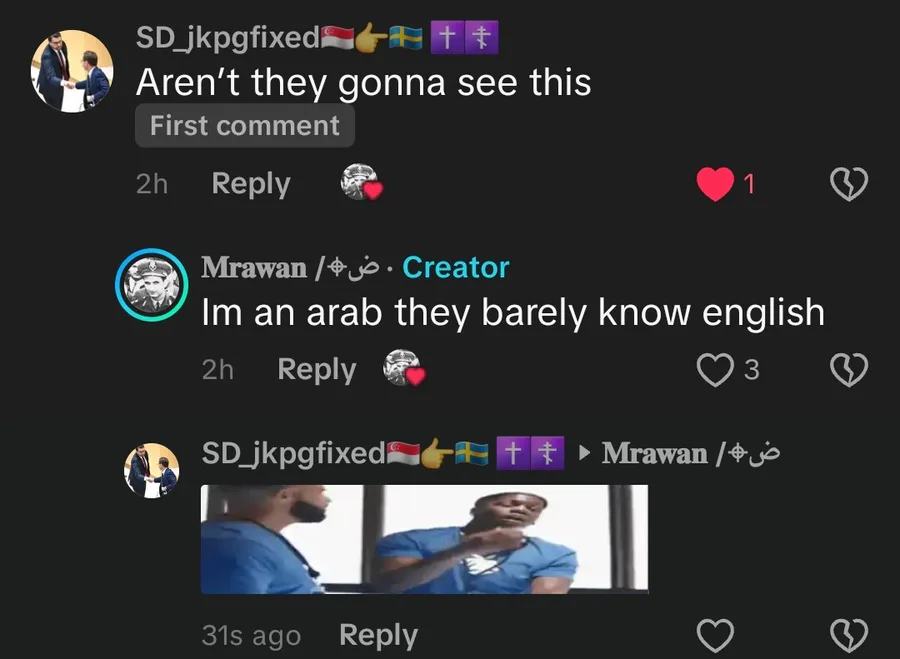
Task: View the creator-liked avatar badge under creator reply
Action: (x=404, y=367)
